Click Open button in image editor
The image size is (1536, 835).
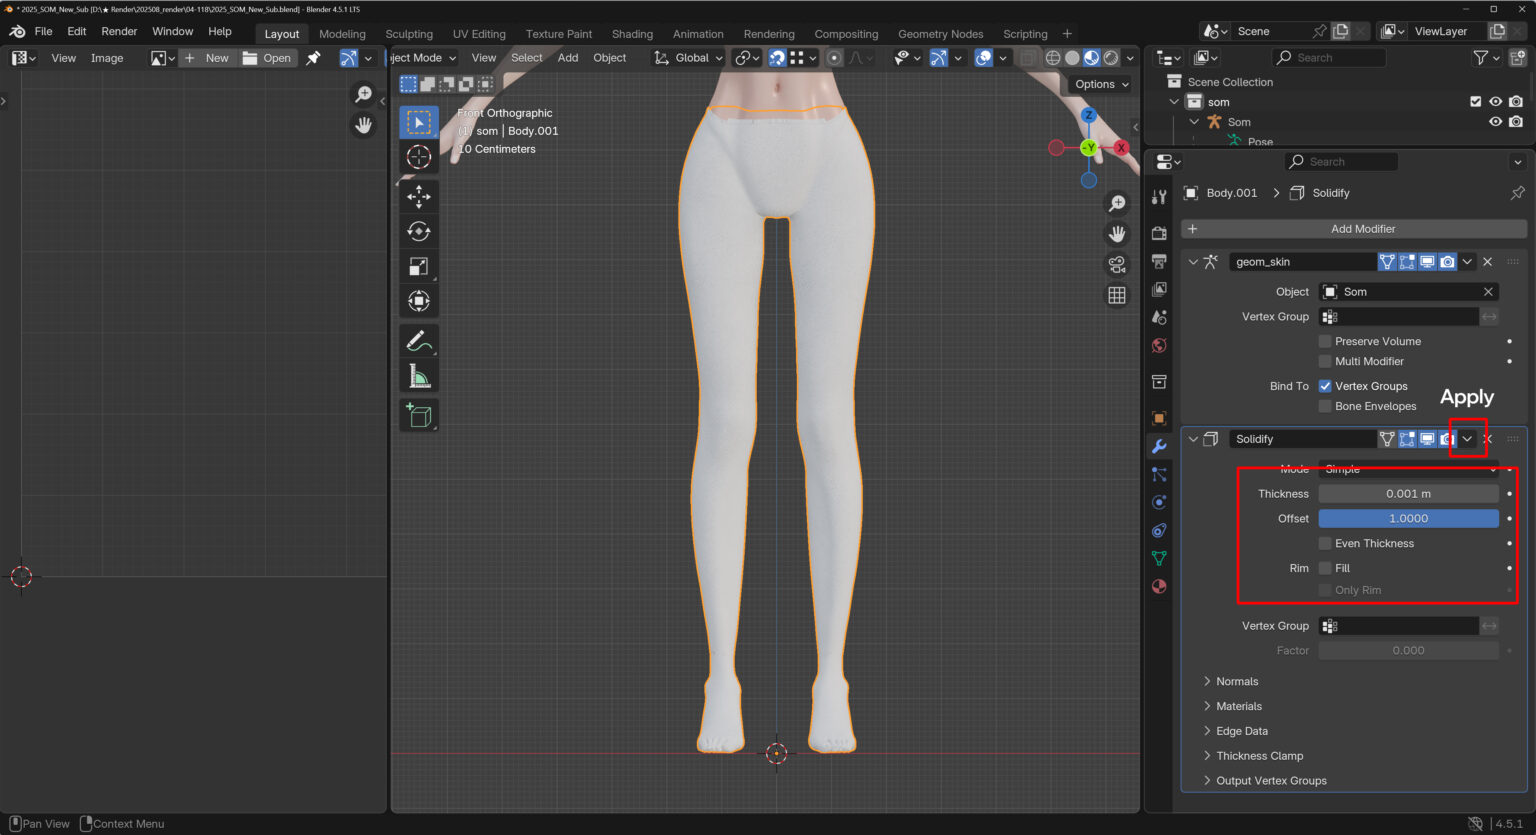pyautogui.click(x=267, y=58)
